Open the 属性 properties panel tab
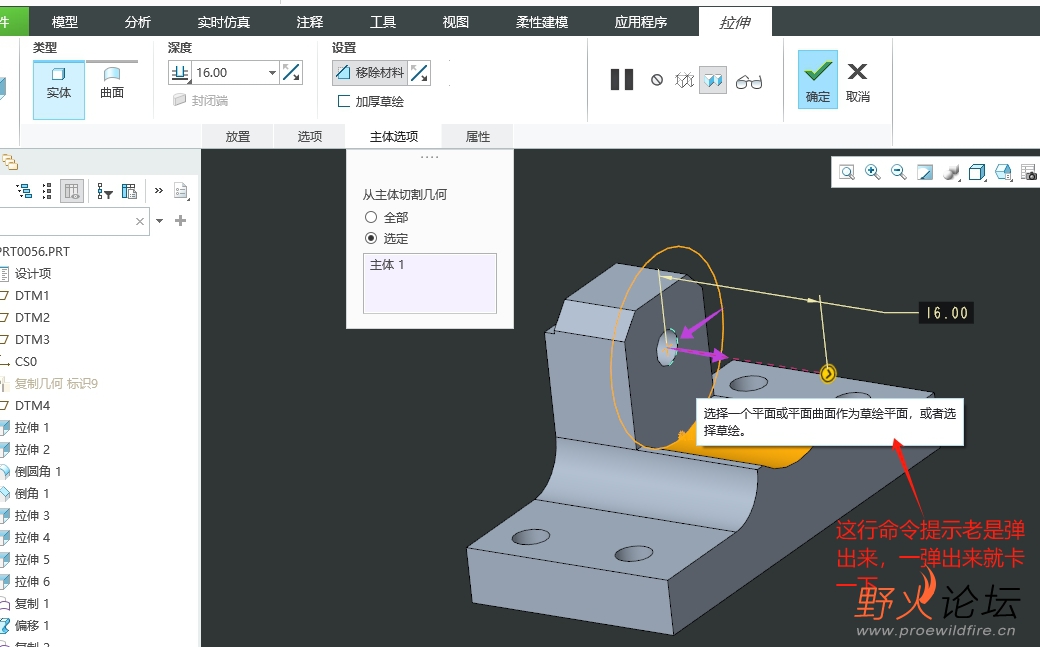1040x647 pixels. [478, 137]
